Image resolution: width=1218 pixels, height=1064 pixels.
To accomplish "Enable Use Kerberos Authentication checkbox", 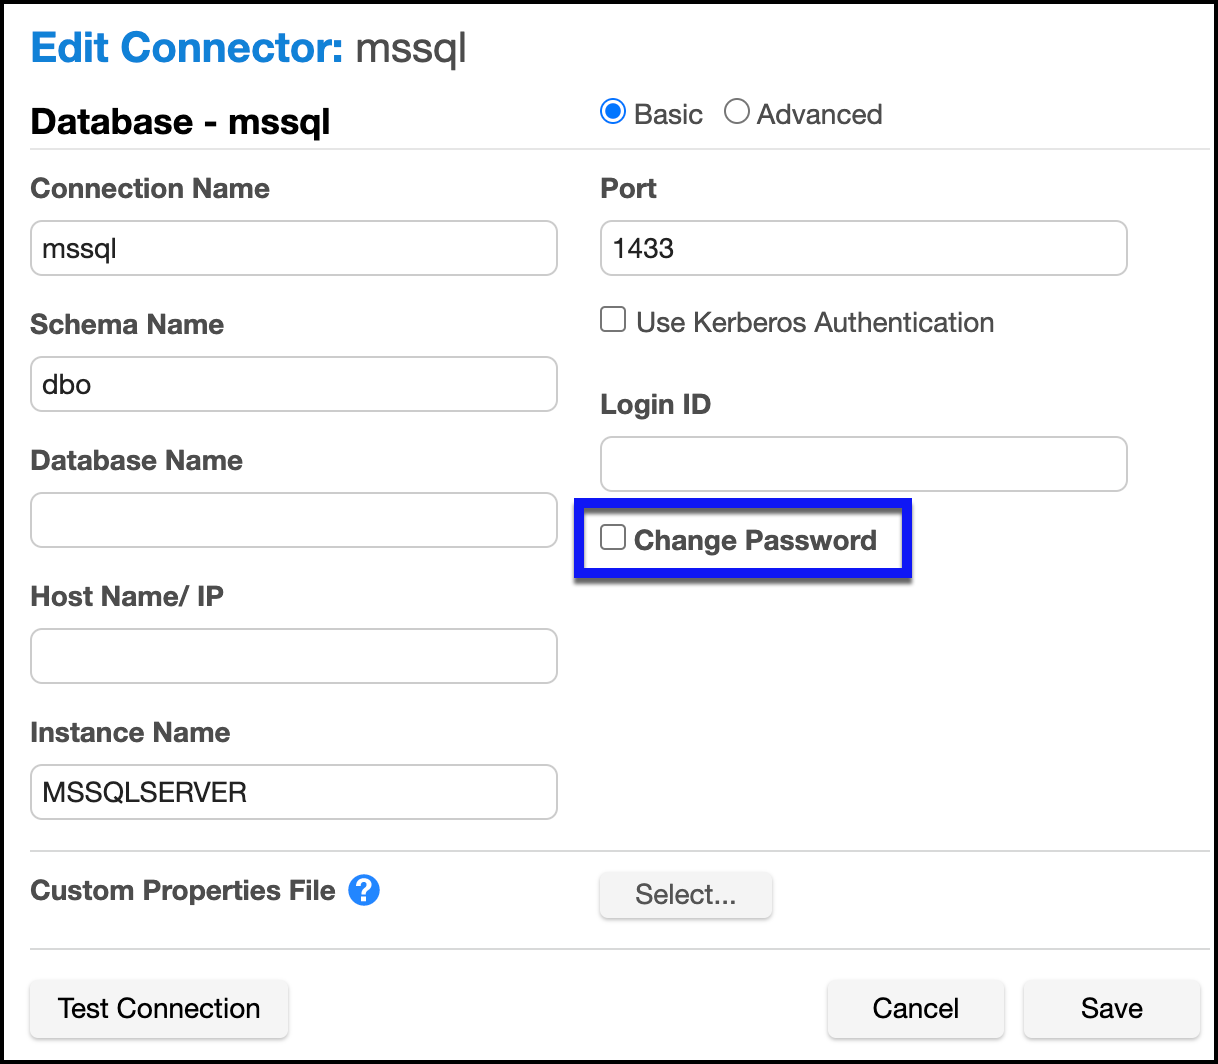I will coord(613,320).
